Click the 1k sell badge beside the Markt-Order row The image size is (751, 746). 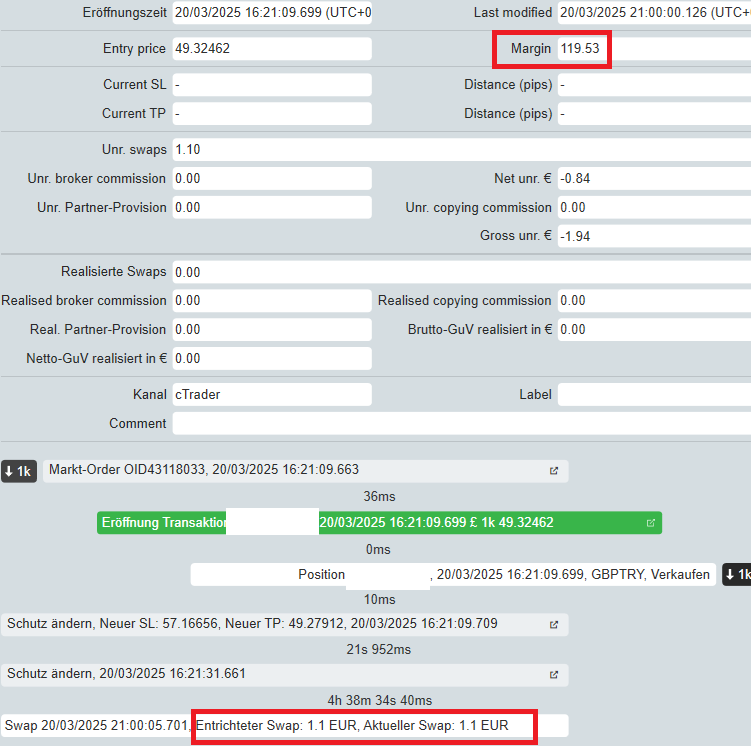(19, 472)
